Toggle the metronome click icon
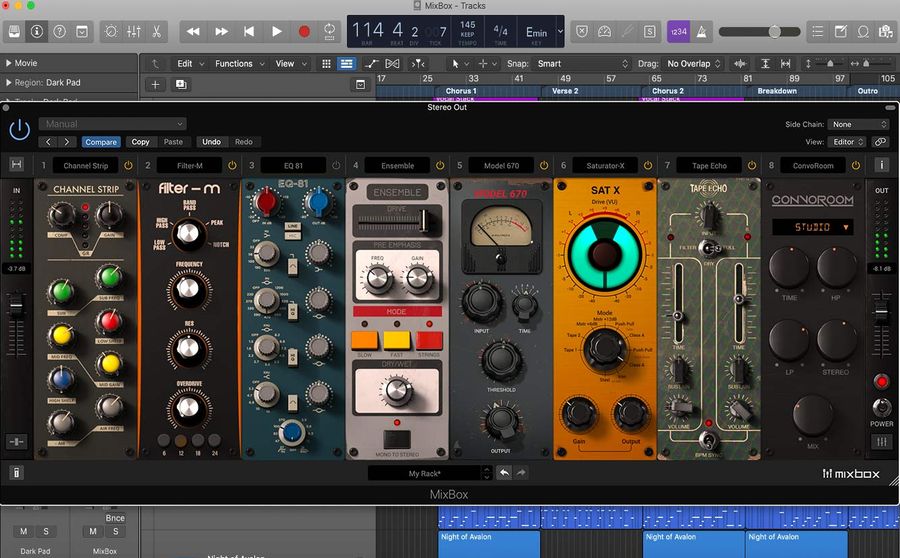This screenshot has width=900, height=558. pos(701,32)
